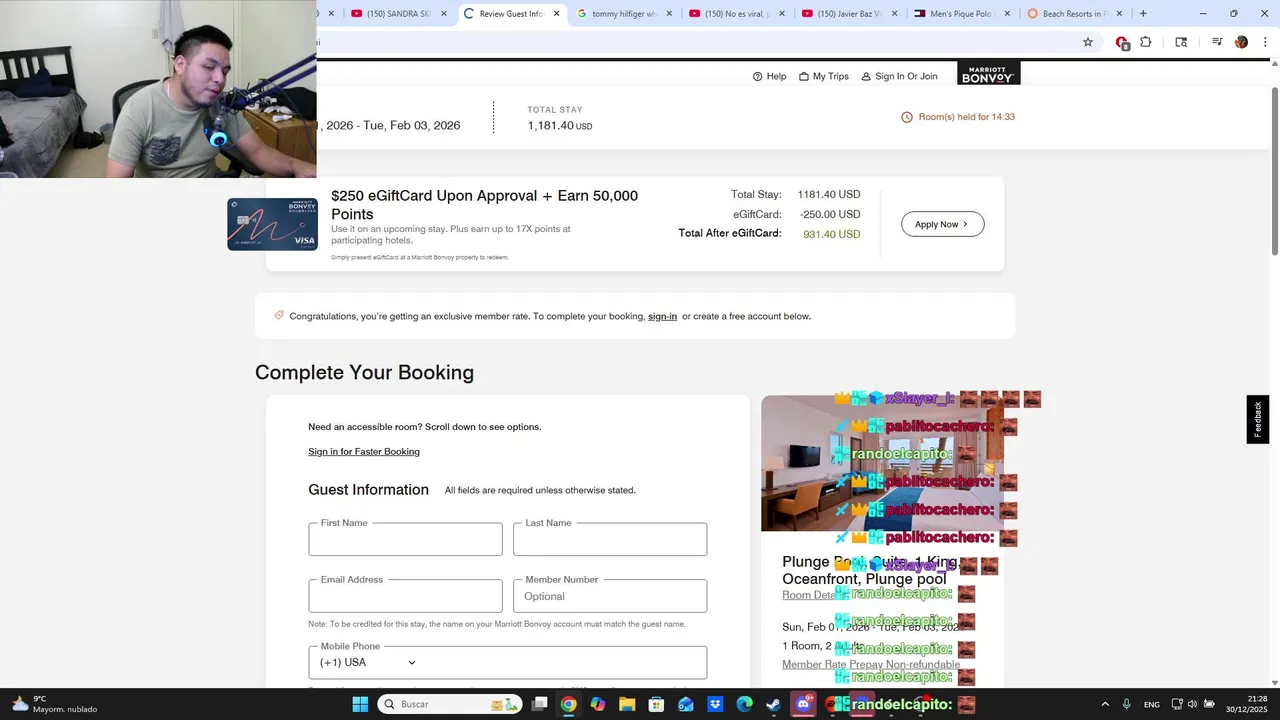Open the Feedback side tab
This screenshot has width=1280, height=720.
[1257, 420]
